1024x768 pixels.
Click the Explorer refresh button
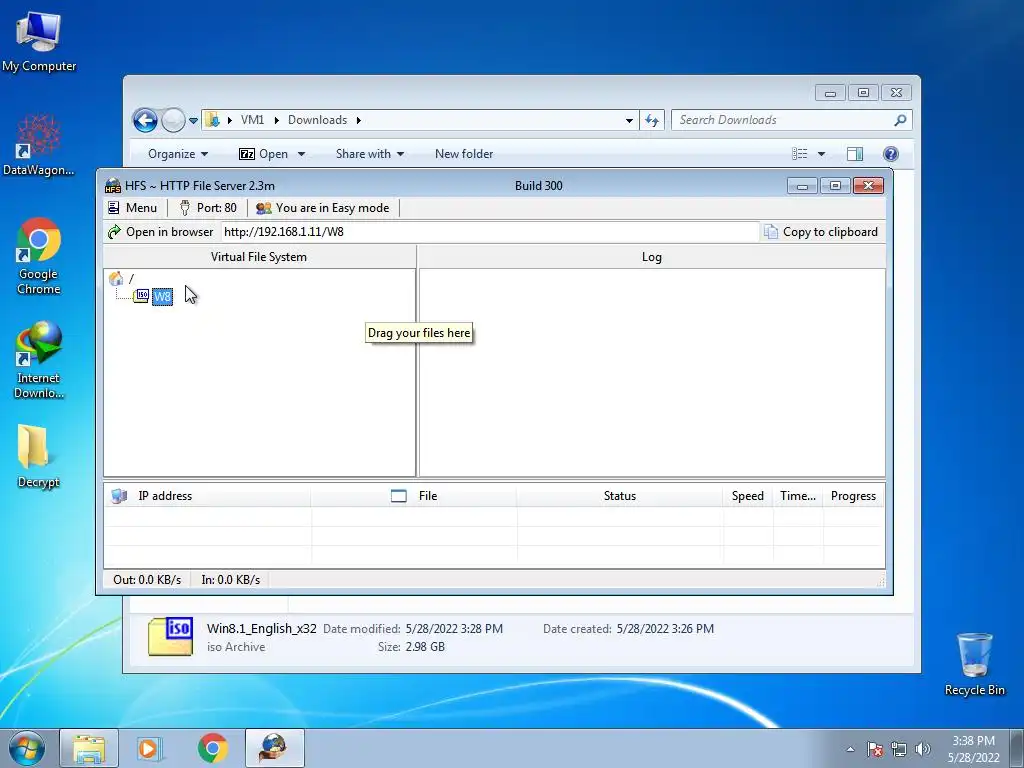[652, 120]
